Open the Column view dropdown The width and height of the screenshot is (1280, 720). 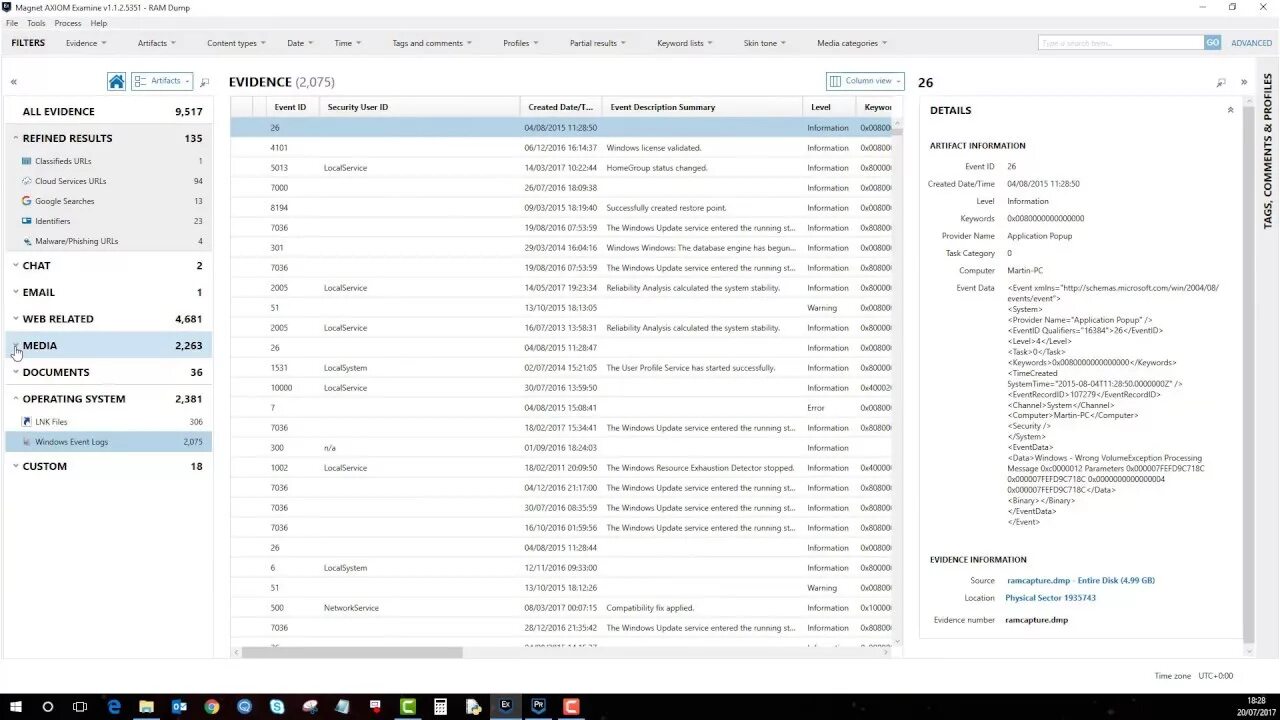point(864,81)
